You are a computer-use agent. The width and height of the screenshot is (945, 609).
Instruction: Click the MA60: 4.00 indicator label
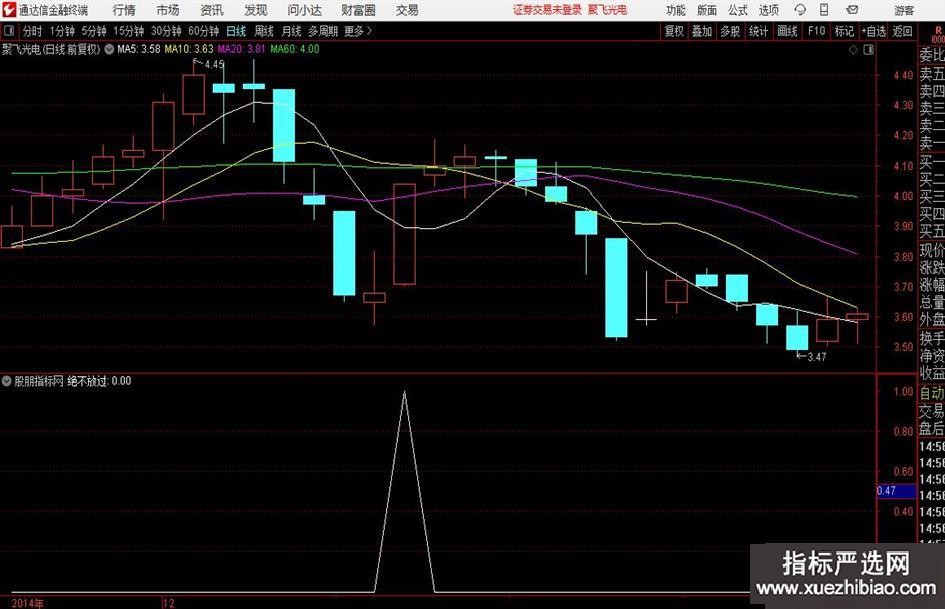[295, 49]
